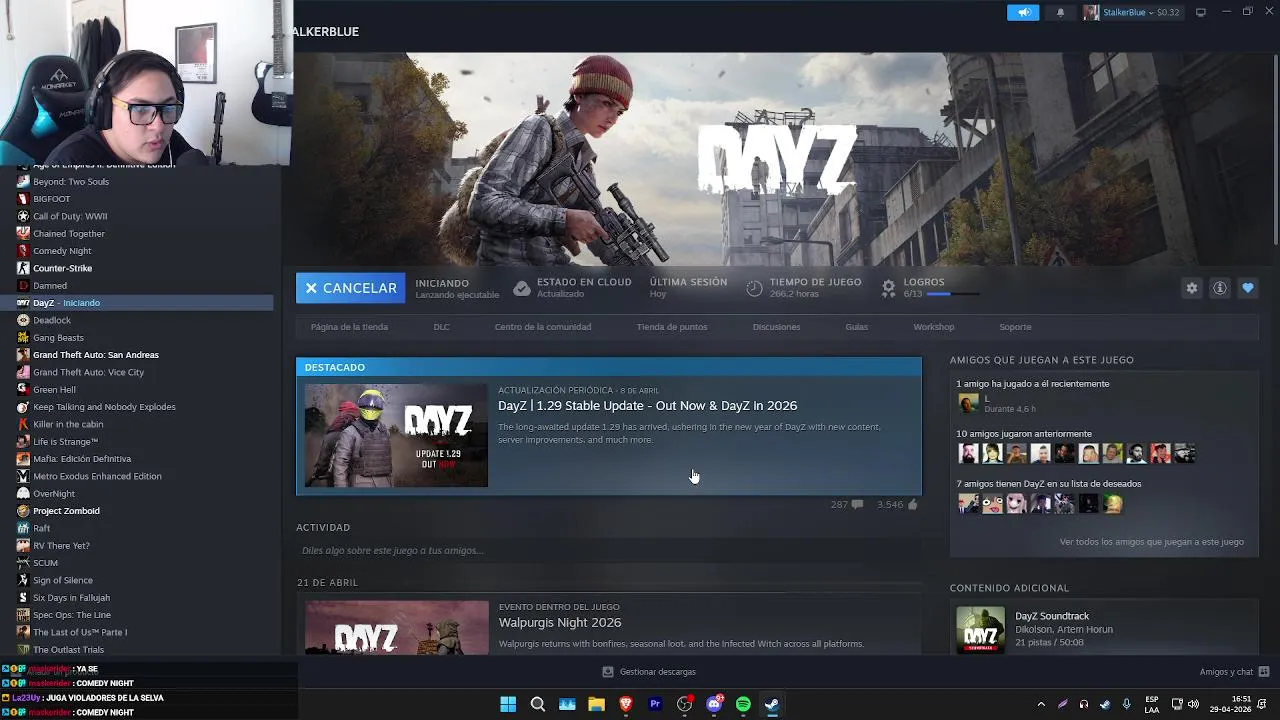Click the achievements progress bar

tap(953, 294)
